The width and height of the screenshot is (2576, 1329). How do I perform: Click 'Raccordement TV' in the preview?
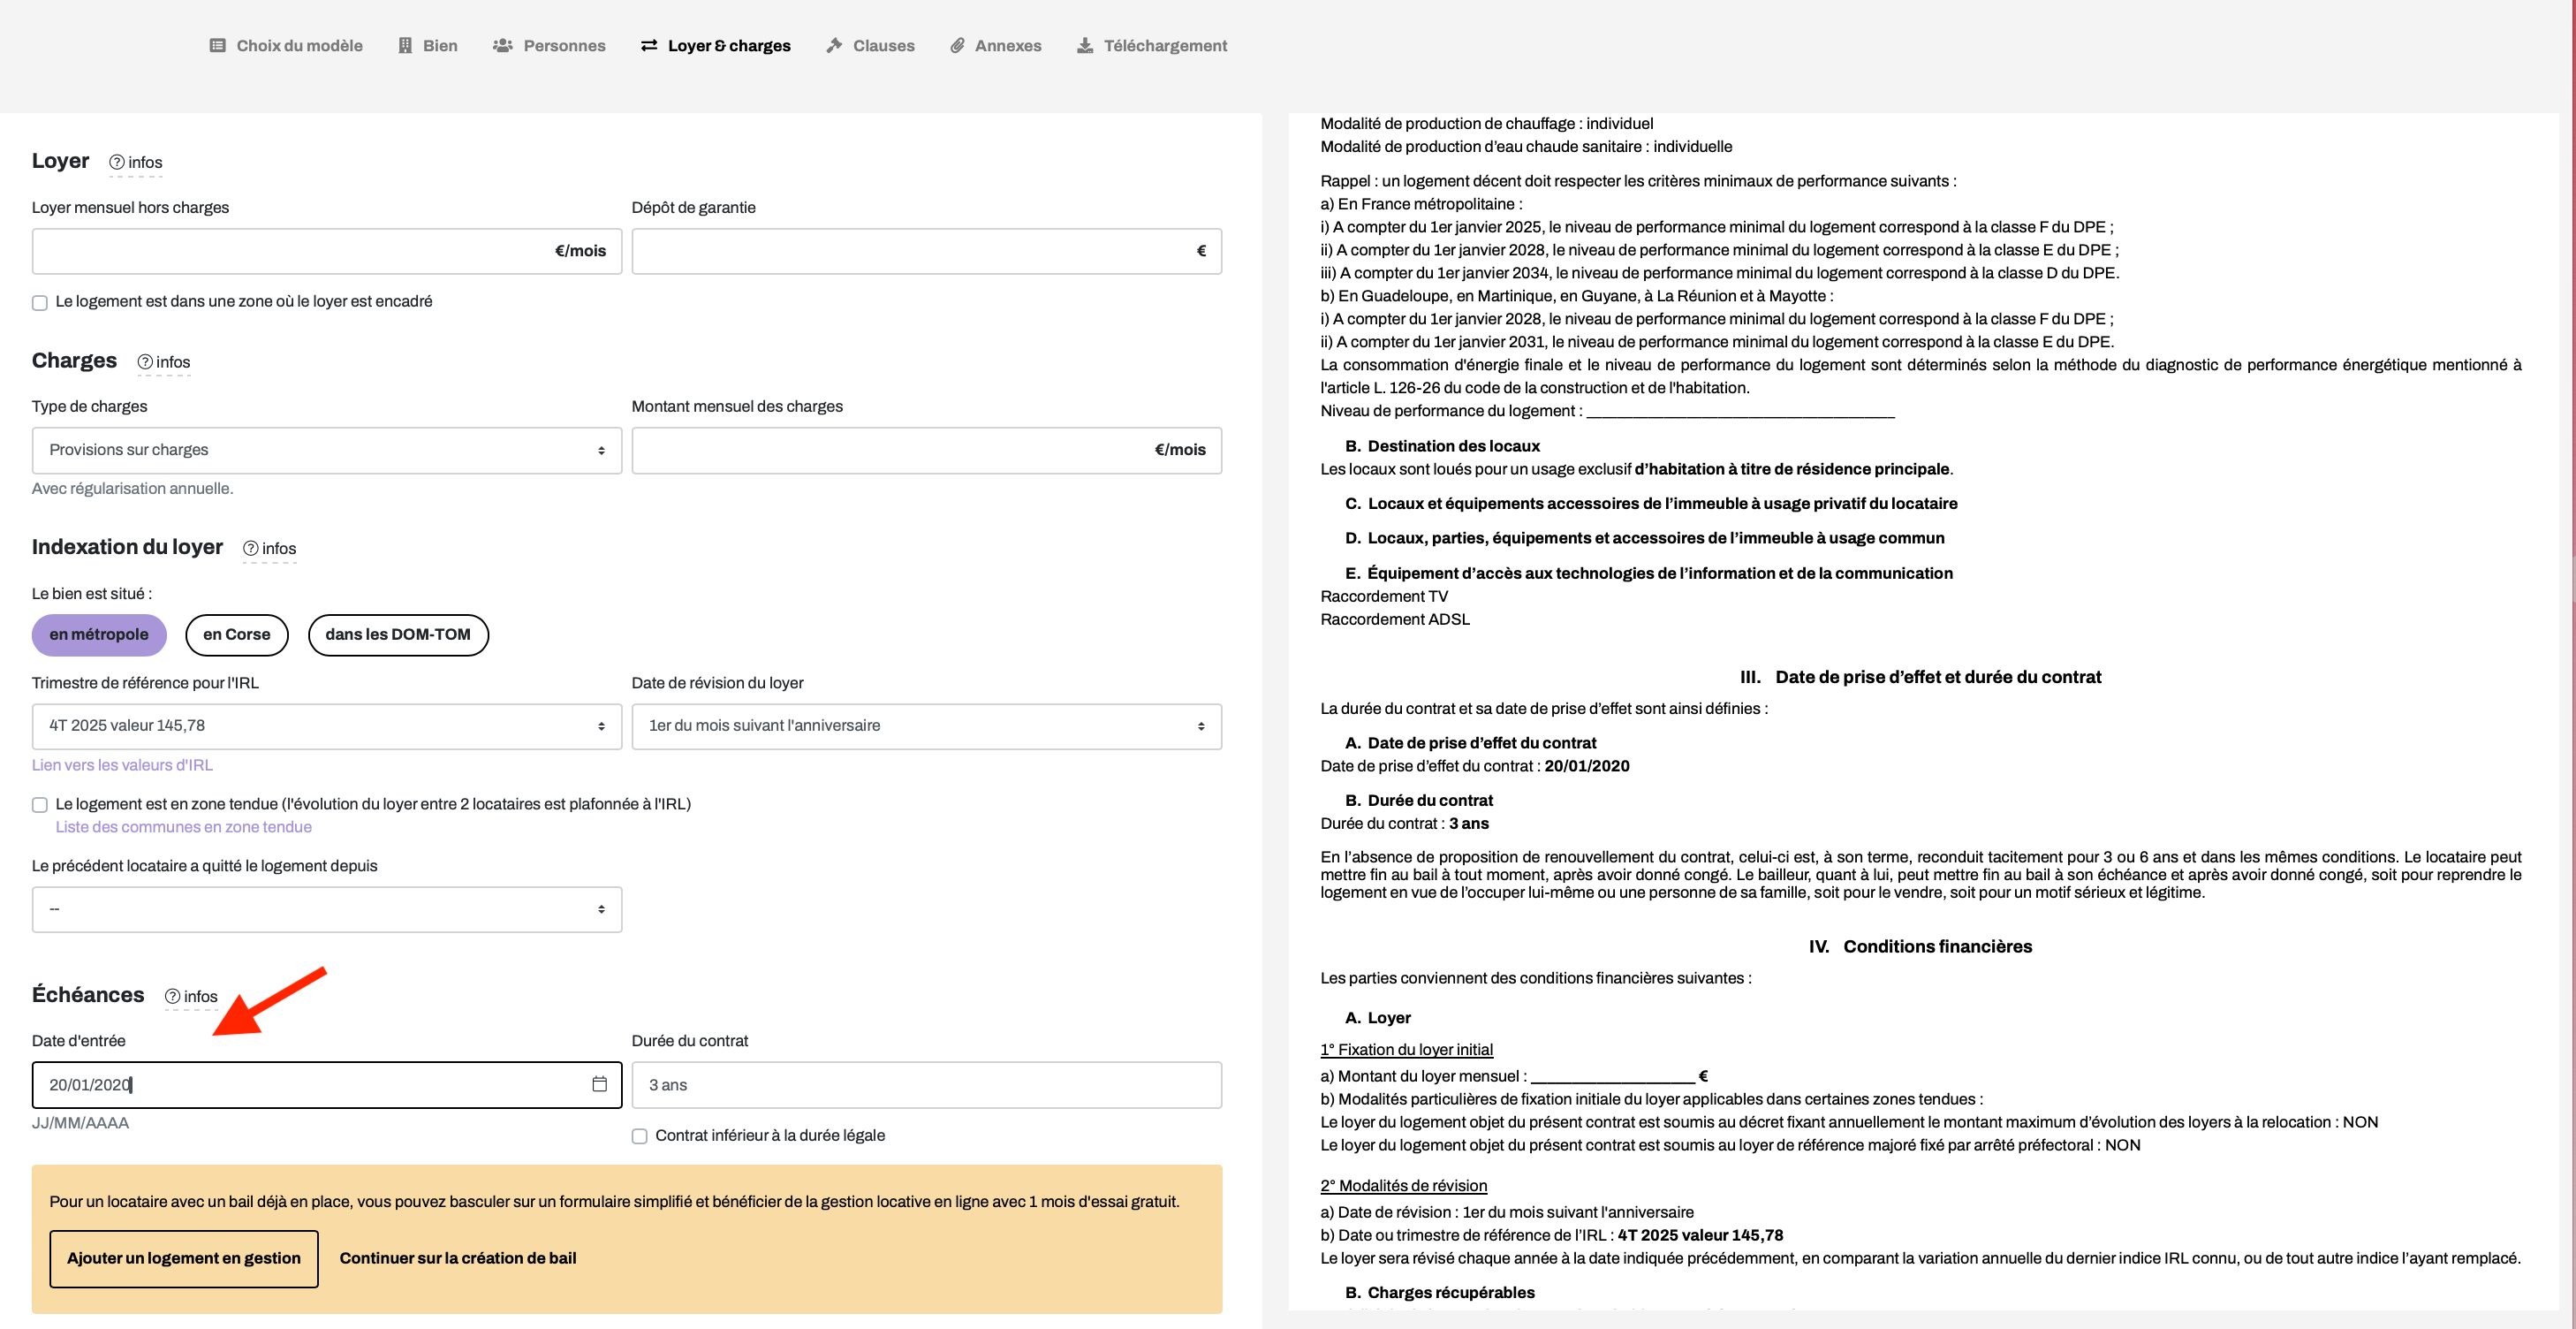point(1384,596)
